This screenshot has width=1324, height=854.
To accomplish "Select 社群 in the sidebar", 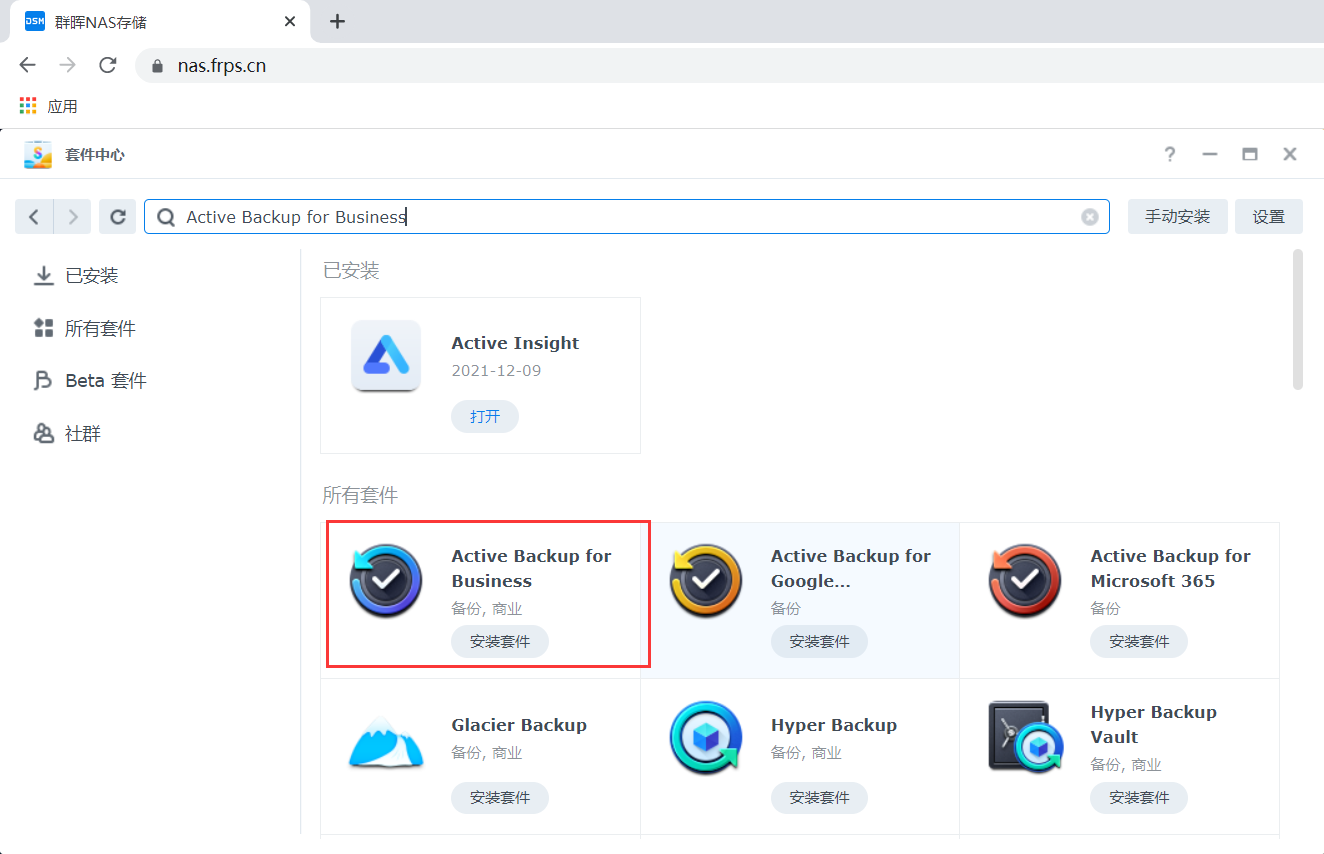I will (x=67, y=434).
